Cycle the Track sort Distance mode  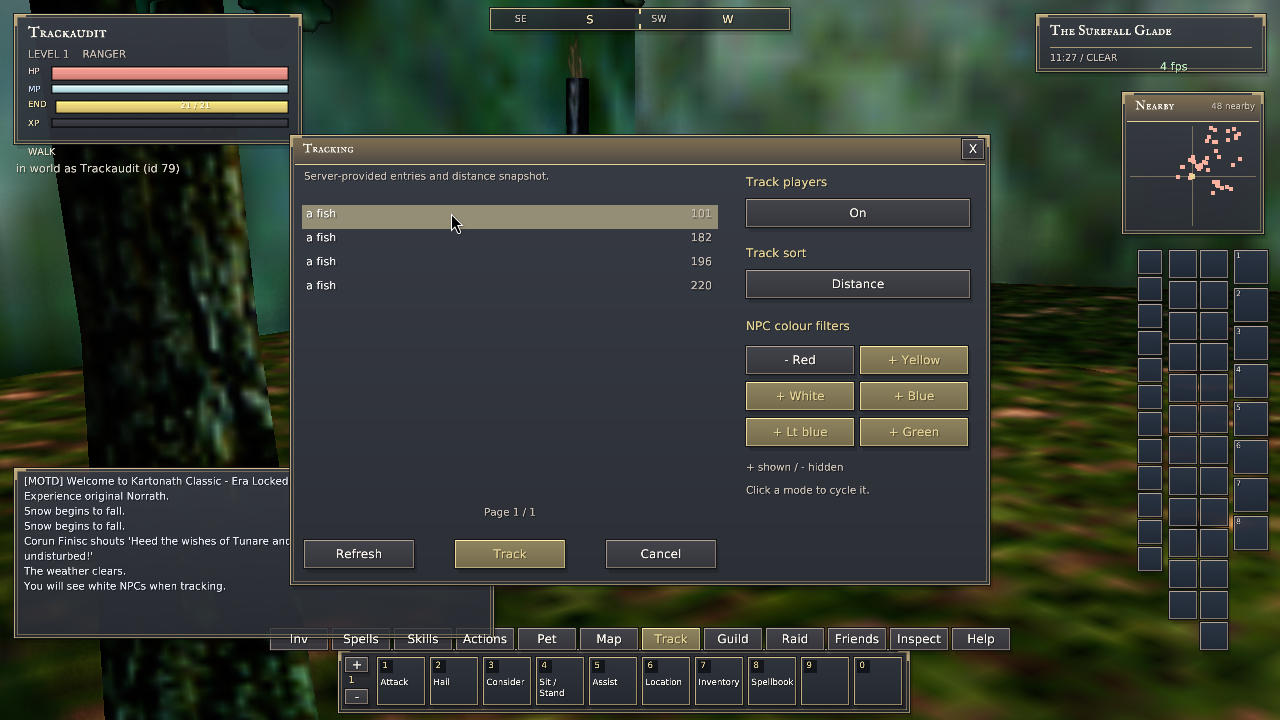point(858,284)
